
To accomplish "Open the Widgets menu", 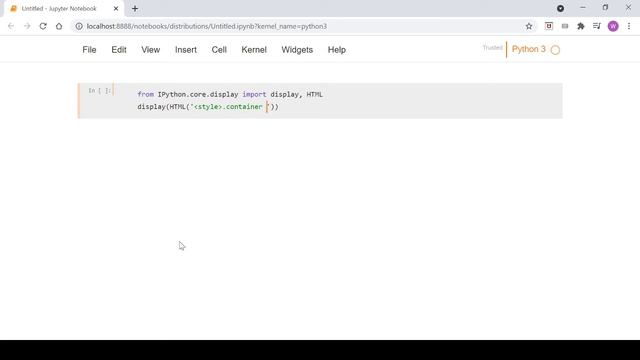I will (x=297, y=50).
